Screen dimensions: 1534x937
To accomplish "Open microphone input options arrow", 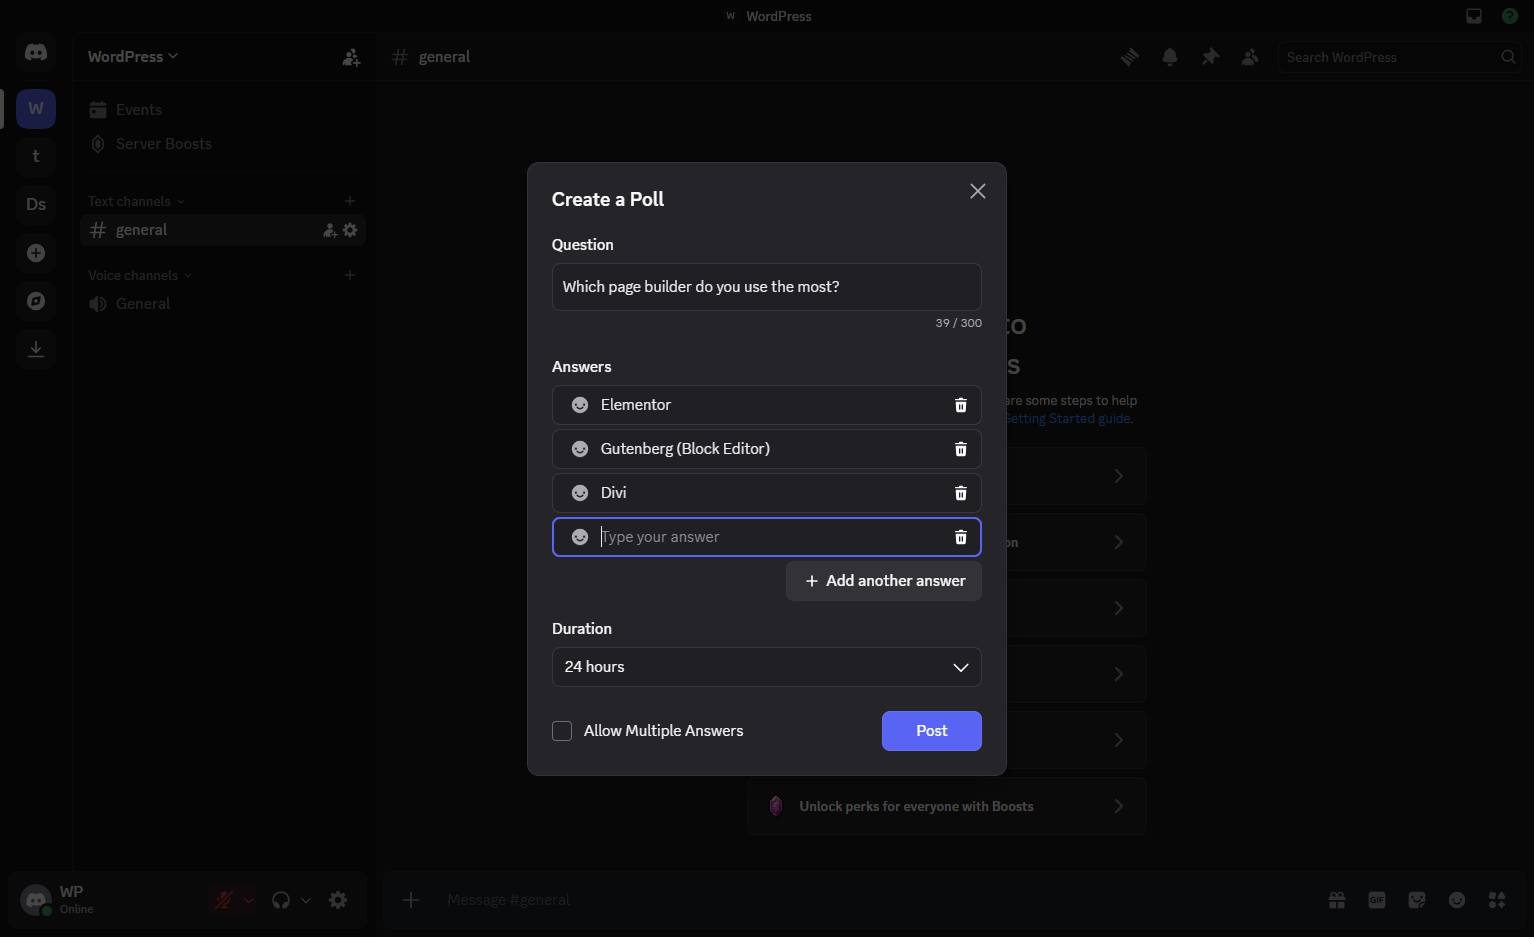I will click(x=249, y=900).
